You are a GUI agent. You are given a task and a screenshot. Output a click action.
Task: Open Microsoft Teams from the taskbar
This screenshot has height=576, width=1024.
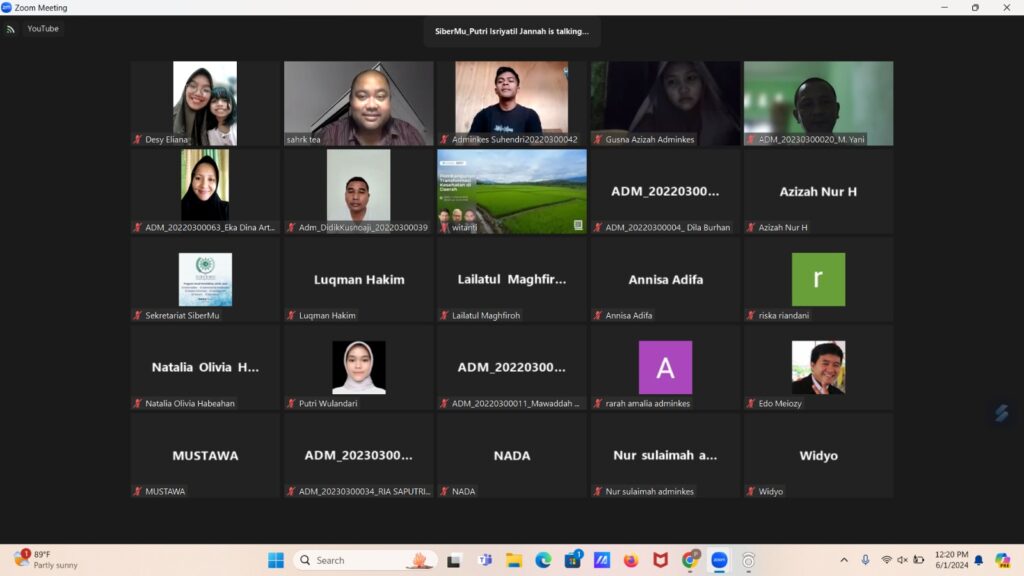[484, 560]
